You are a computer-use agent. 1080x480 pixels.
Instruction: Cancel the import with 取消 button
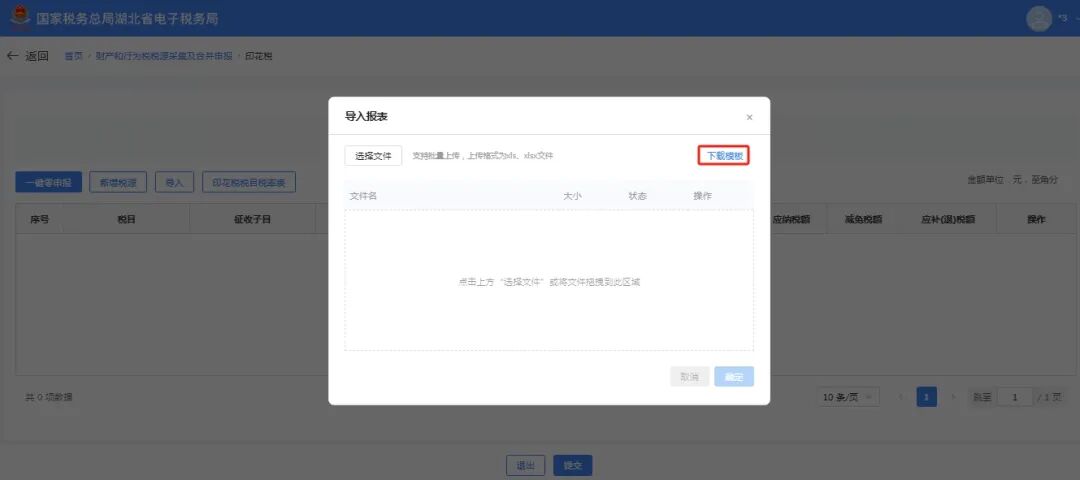tap(689, 377)
